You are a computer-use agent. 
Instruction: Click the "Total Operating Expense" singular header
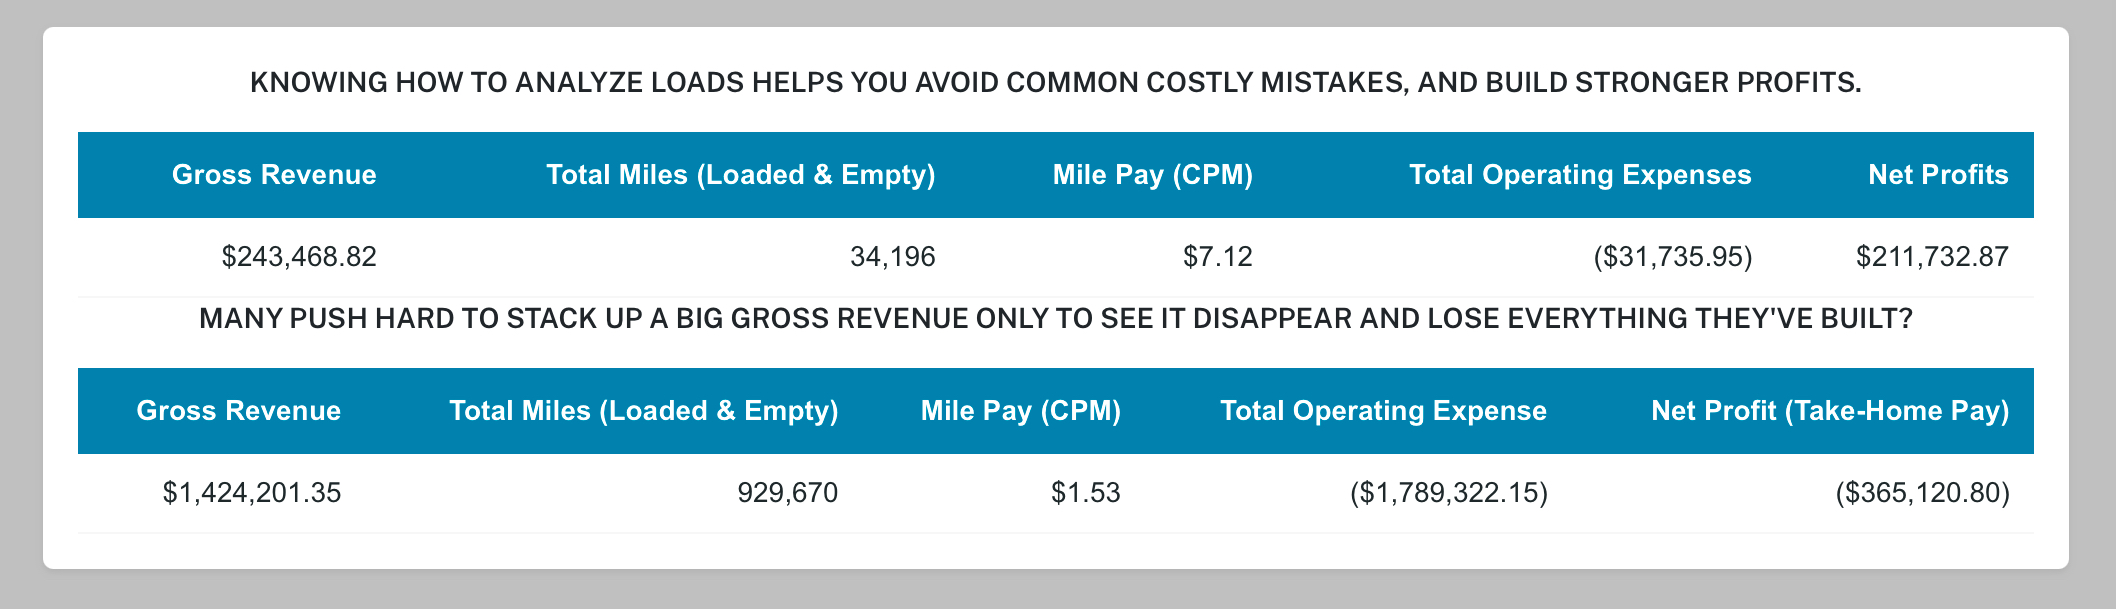1383,411
